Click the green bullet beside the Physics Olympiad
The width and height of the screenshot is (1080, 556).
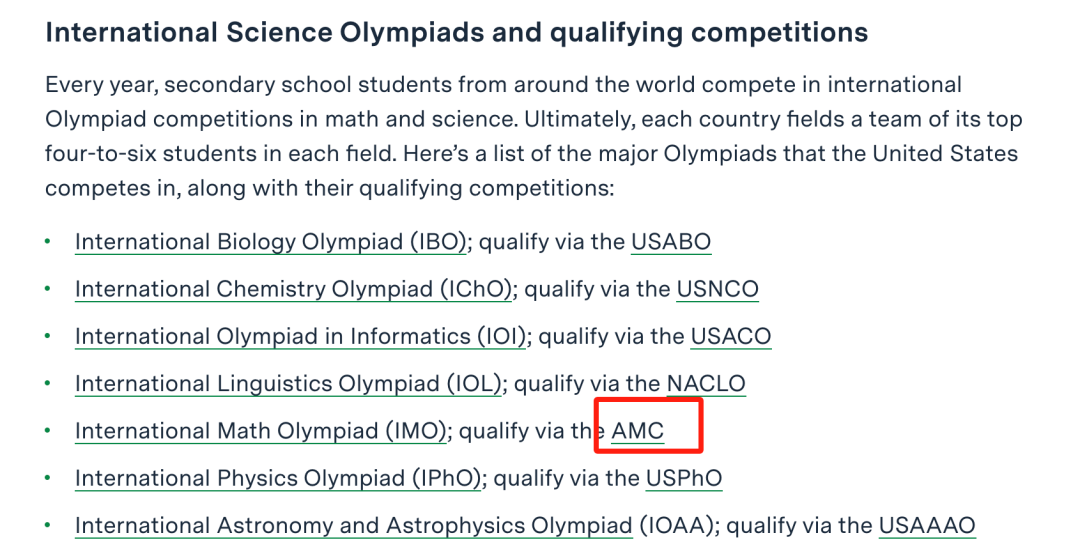pos(48,478)
